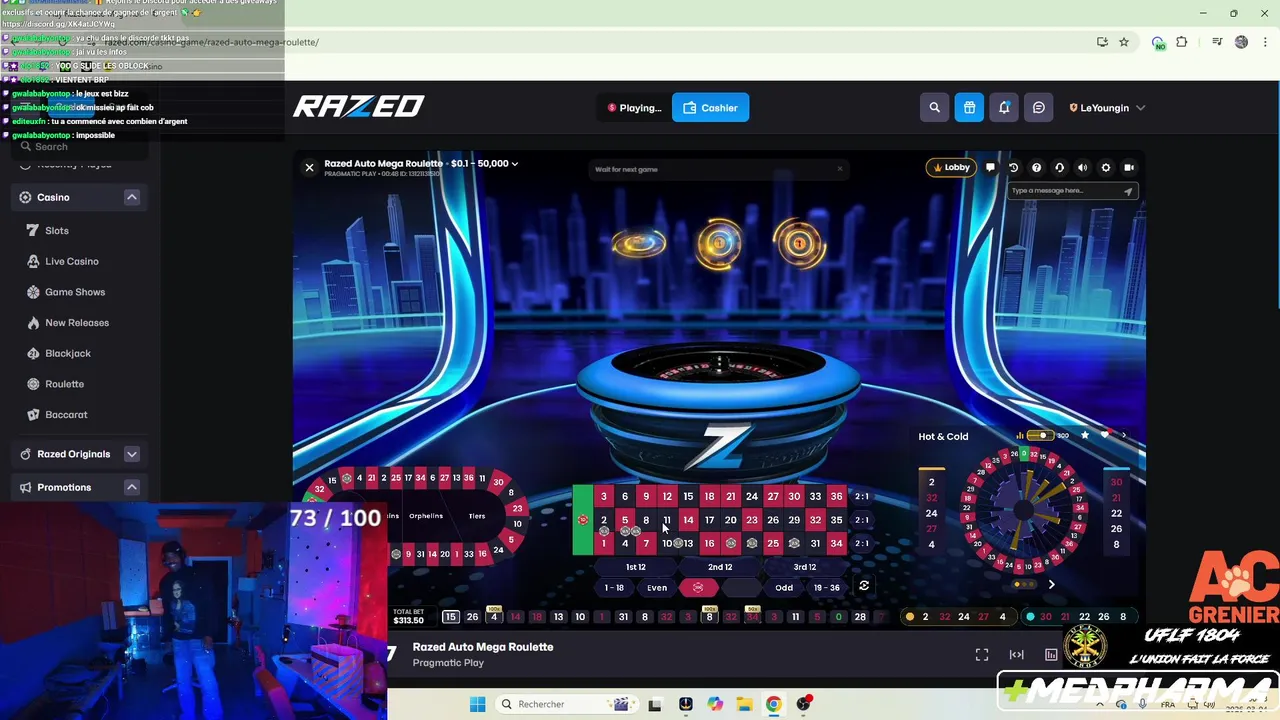
Task: Toggle the 300 rounds statistics slider
Action: pyautogui.click(x=1042, y=436)
